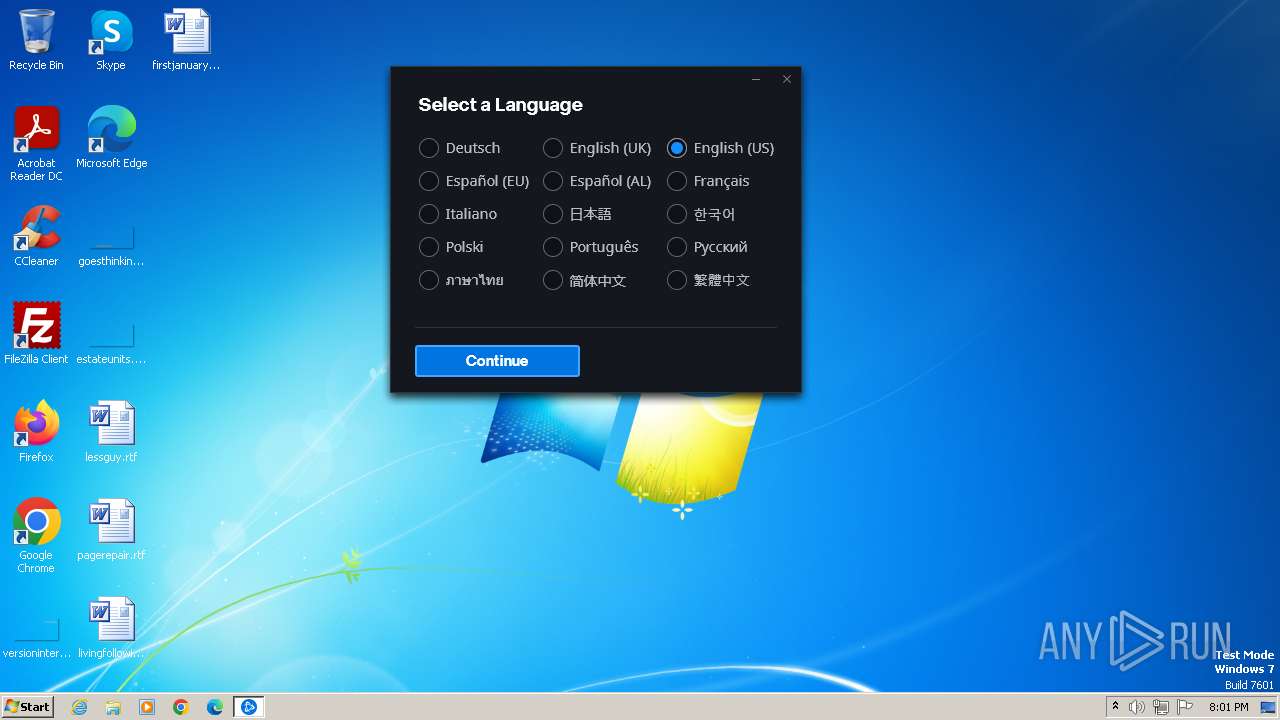Choose Español (AL) language

coord(598,181)
